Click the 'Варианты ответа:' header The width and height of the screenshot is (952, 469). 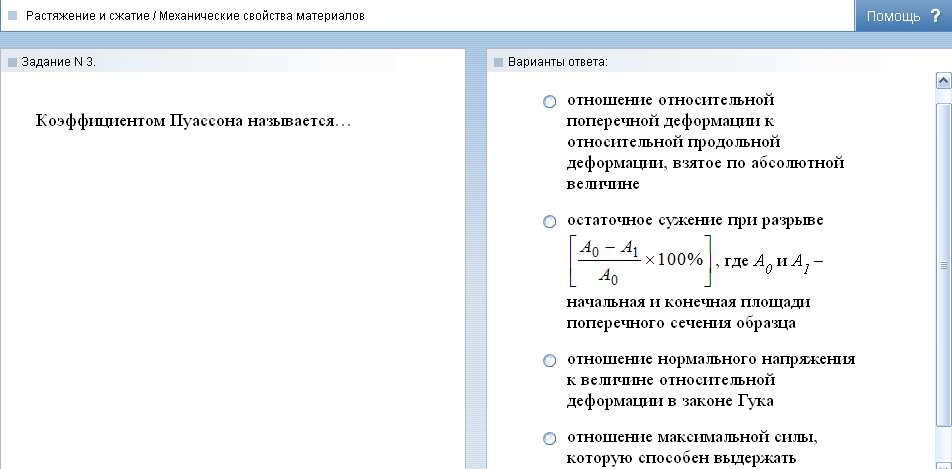pyautogui.click(x=557, y=62)
